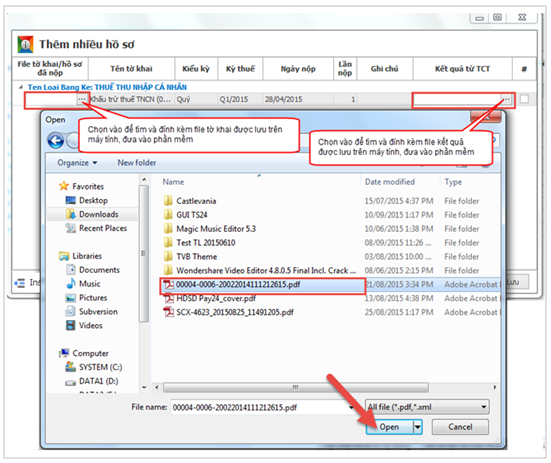Screen dimensions: 551x463
Task: Select the TVB Theme folder
Action: 196,257
